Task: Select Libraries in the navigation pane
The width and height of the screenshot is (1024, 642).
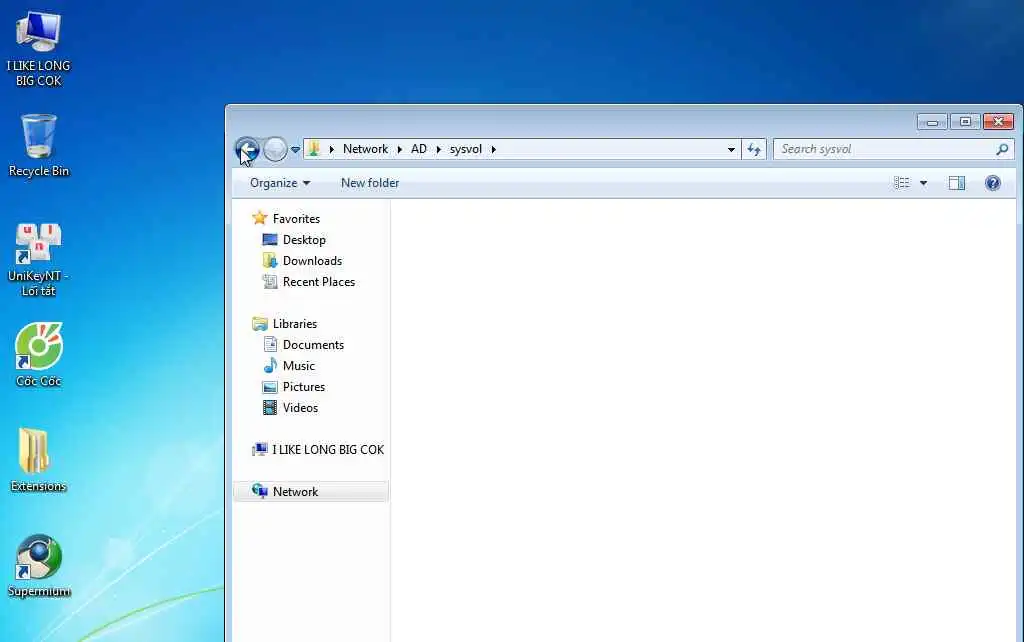Action: pos(295,324)
